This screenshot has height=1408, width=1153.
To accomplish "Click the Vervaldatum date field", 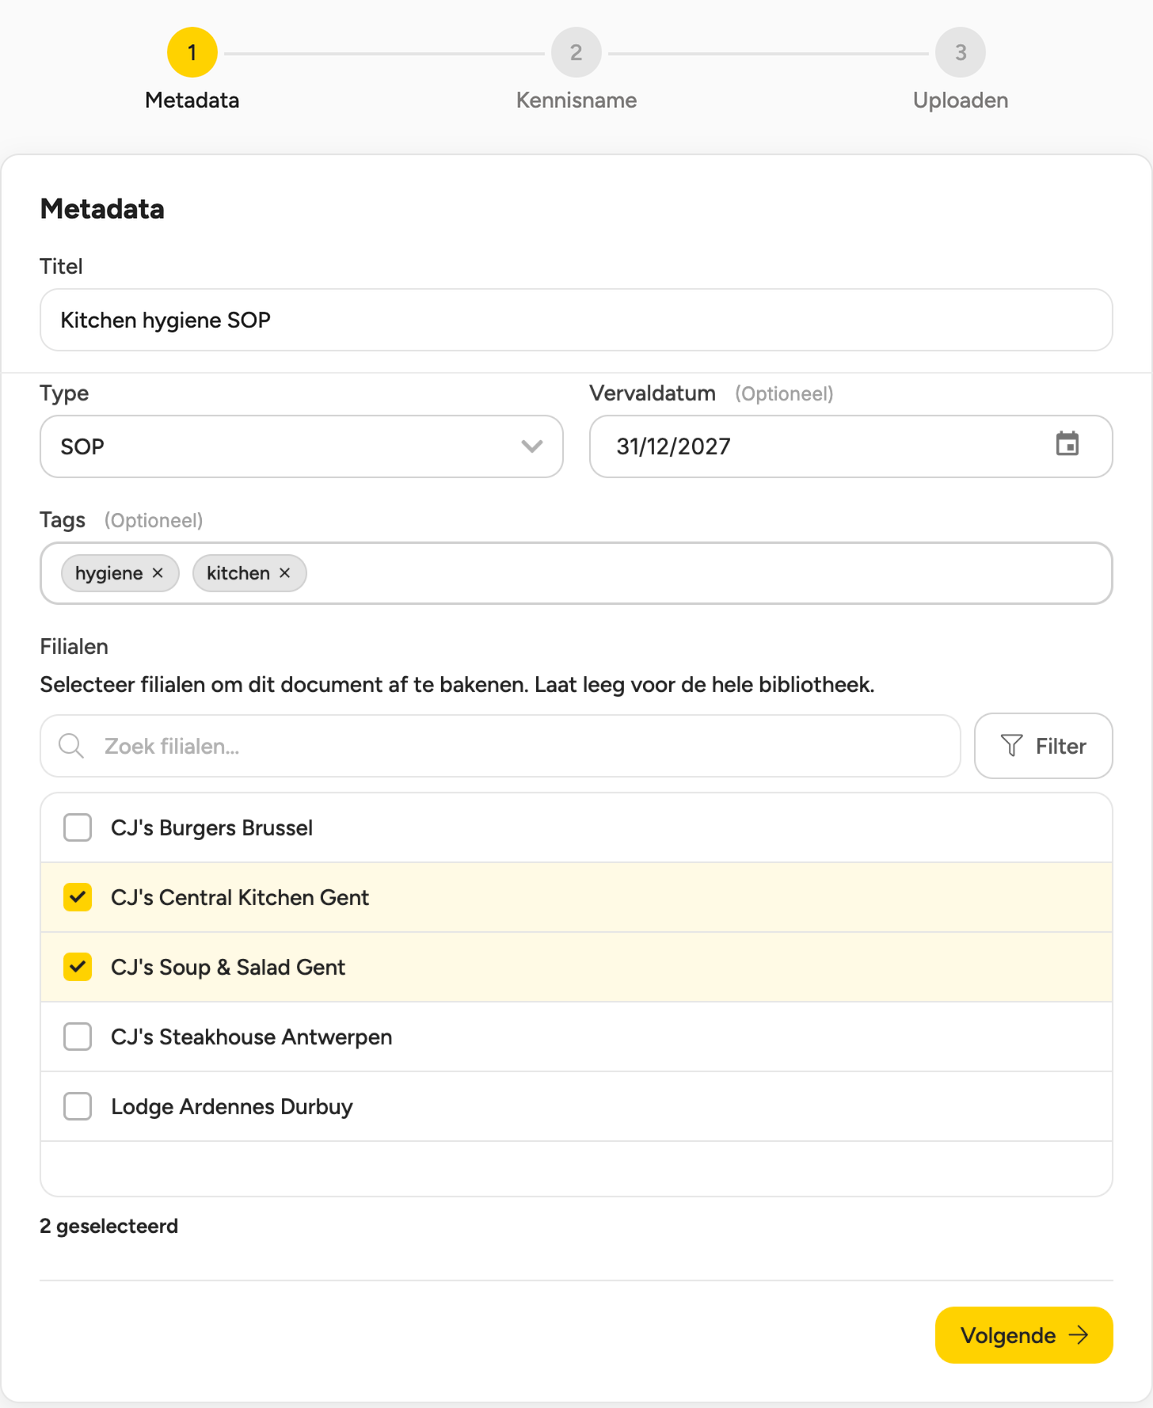I will [851, 446].
